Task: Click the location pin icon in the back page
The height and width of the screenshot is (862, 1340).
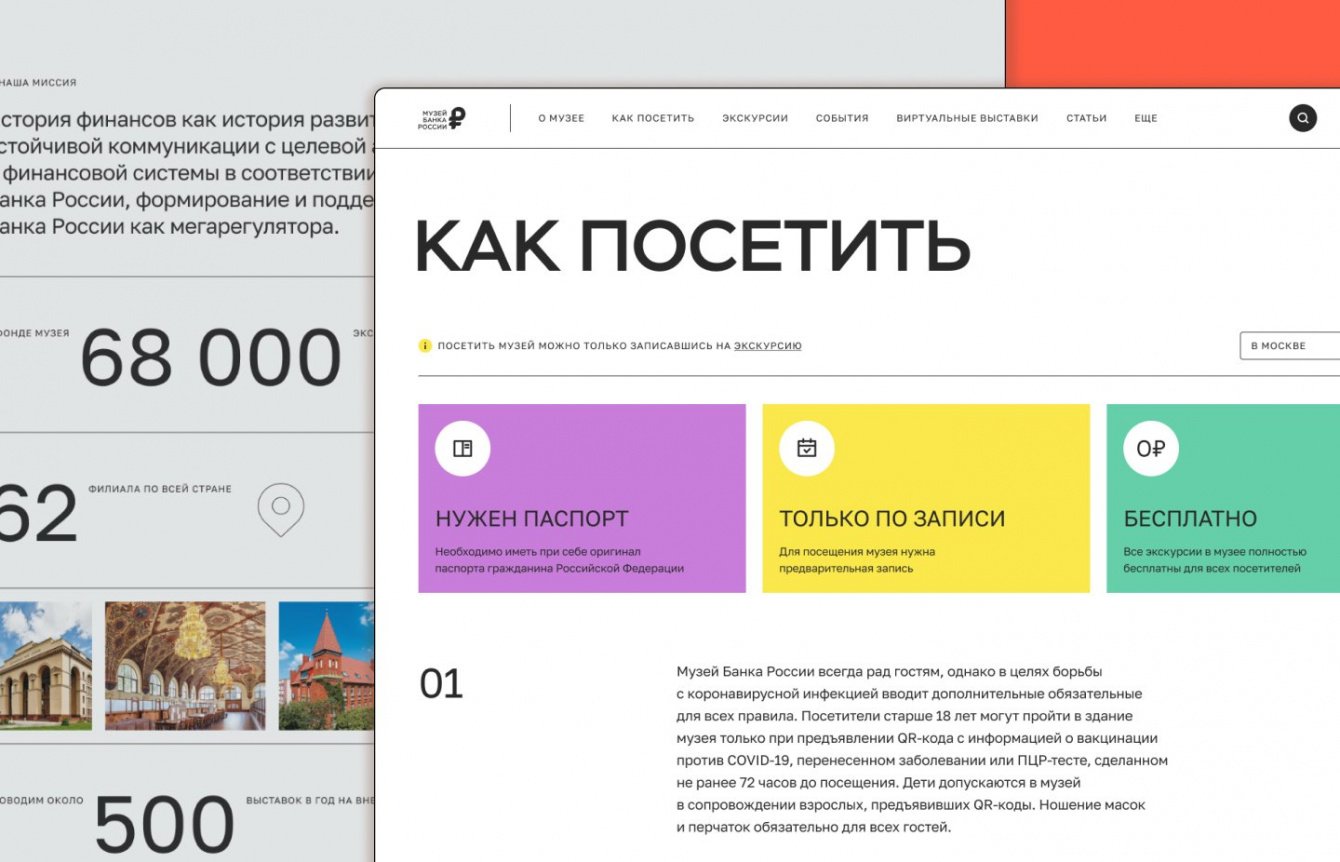Action: 281,509
